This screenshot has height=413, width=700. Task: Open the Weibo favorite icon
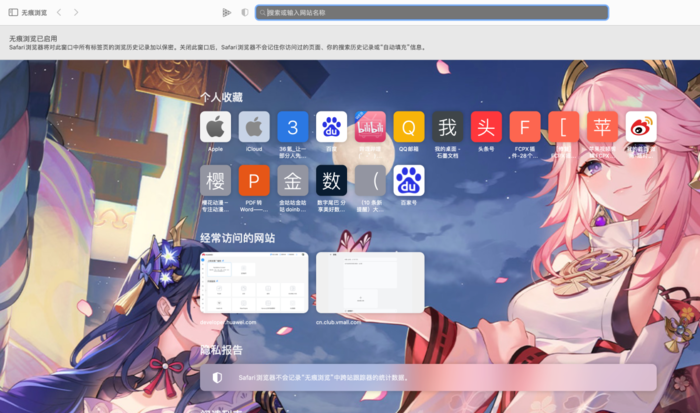pyautogui.click(x=641, y=127)
